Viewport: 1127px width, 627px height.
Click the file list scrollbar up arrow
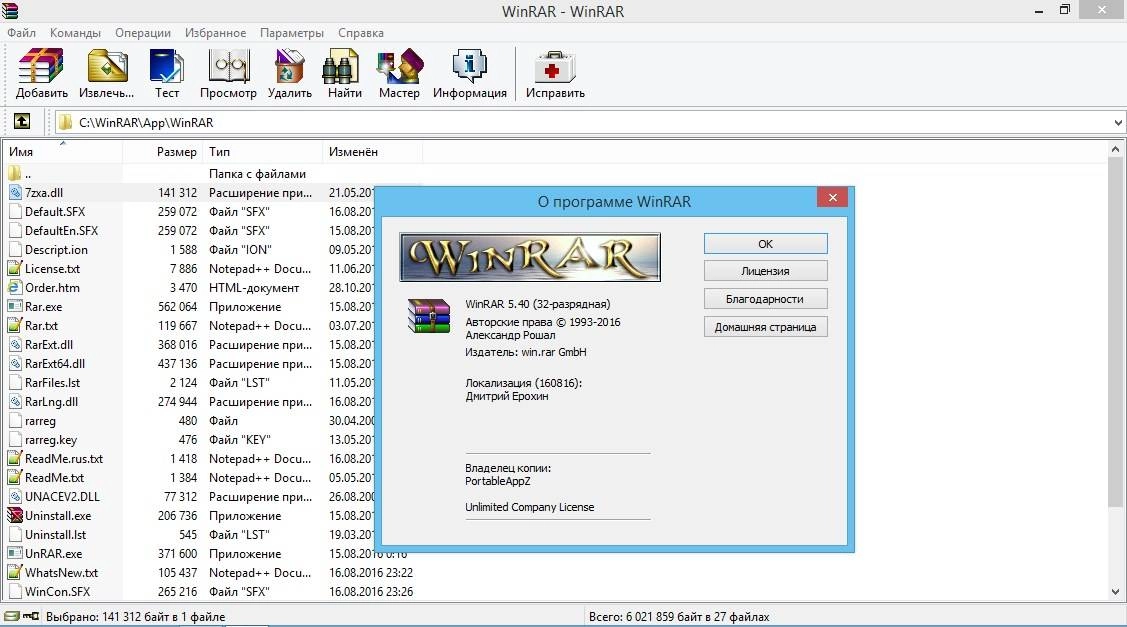pos(1116,150)
